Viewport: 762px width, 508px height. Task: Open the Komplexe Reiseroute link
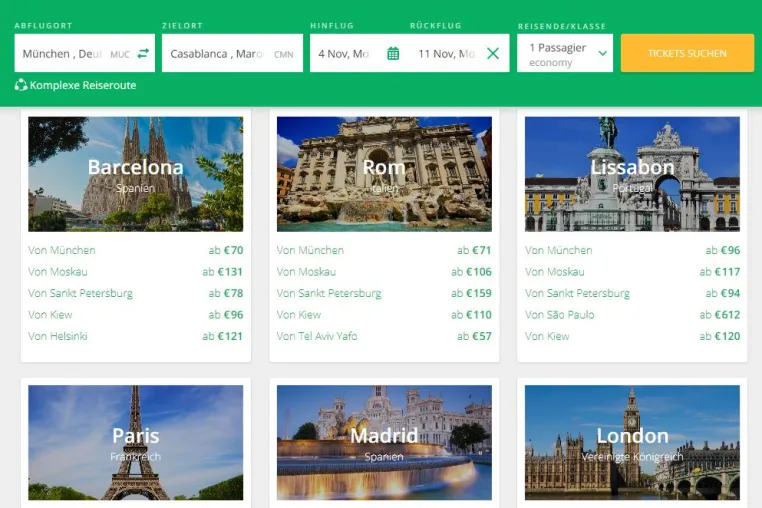click(83, 85)
